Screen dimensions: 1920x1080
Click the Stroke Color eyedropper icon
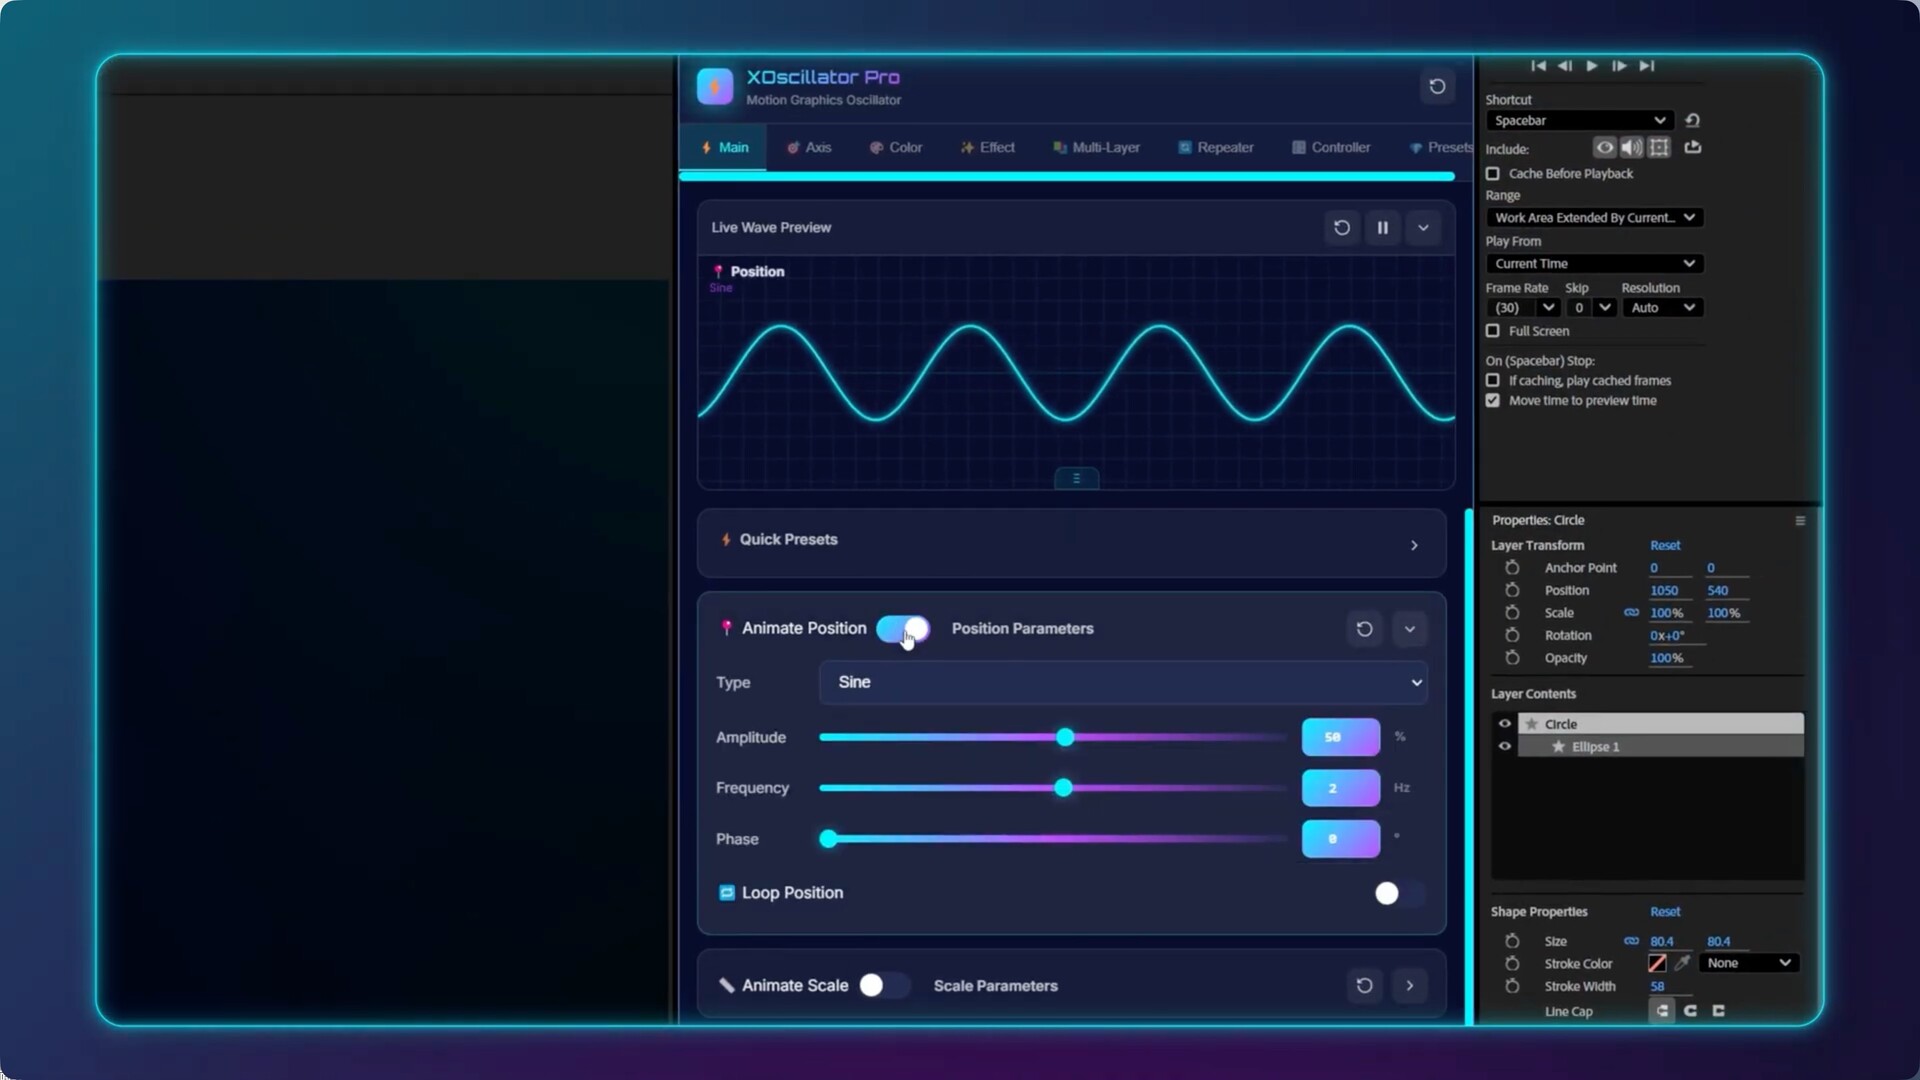pos(1682,963)
